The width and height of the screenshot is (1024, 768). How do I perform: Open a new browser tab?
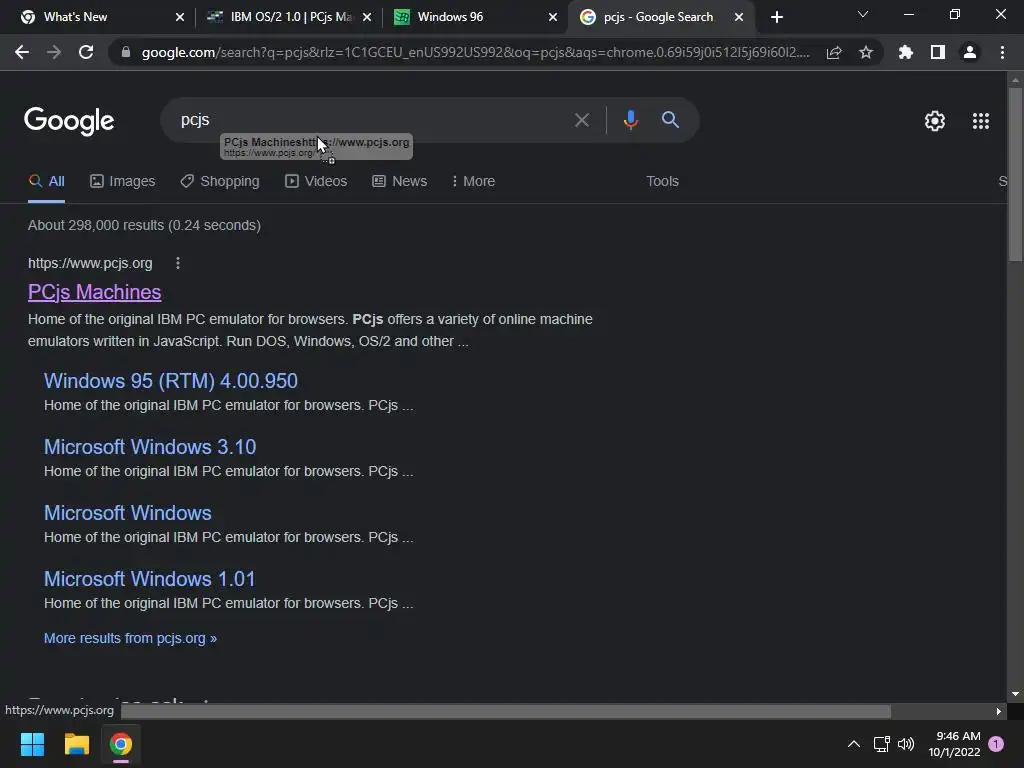776,17
